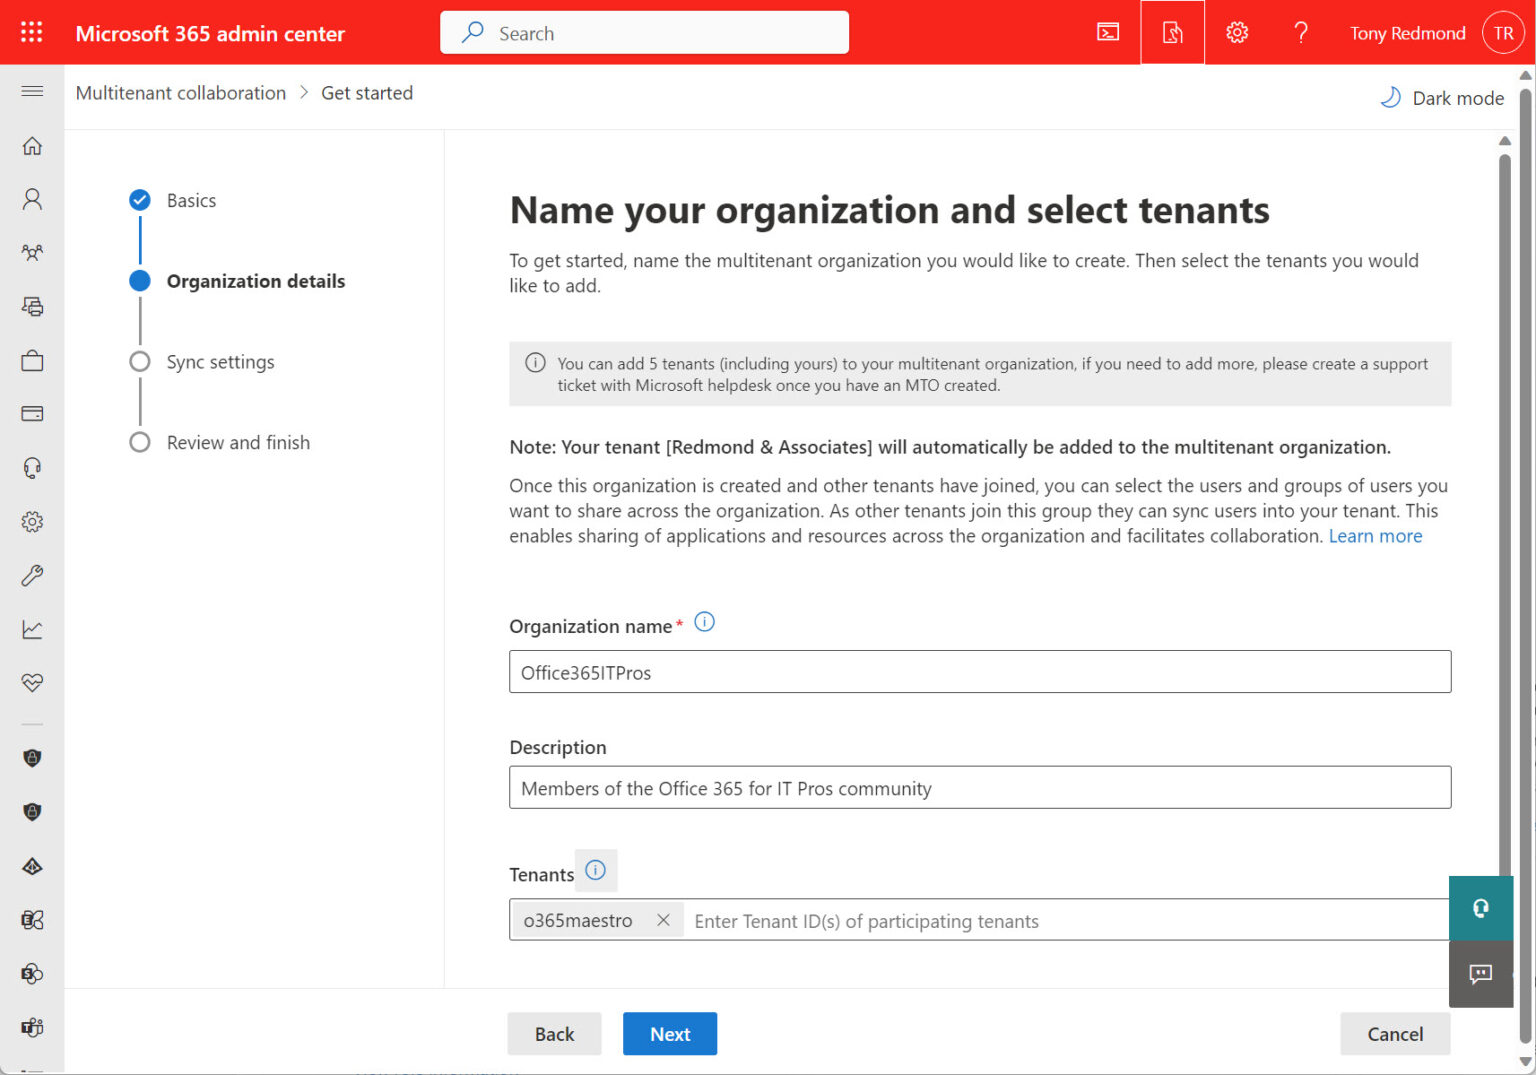Select the Users icon in the sidebar
The image size is (1536, 1075).
(x=31, y=199)
